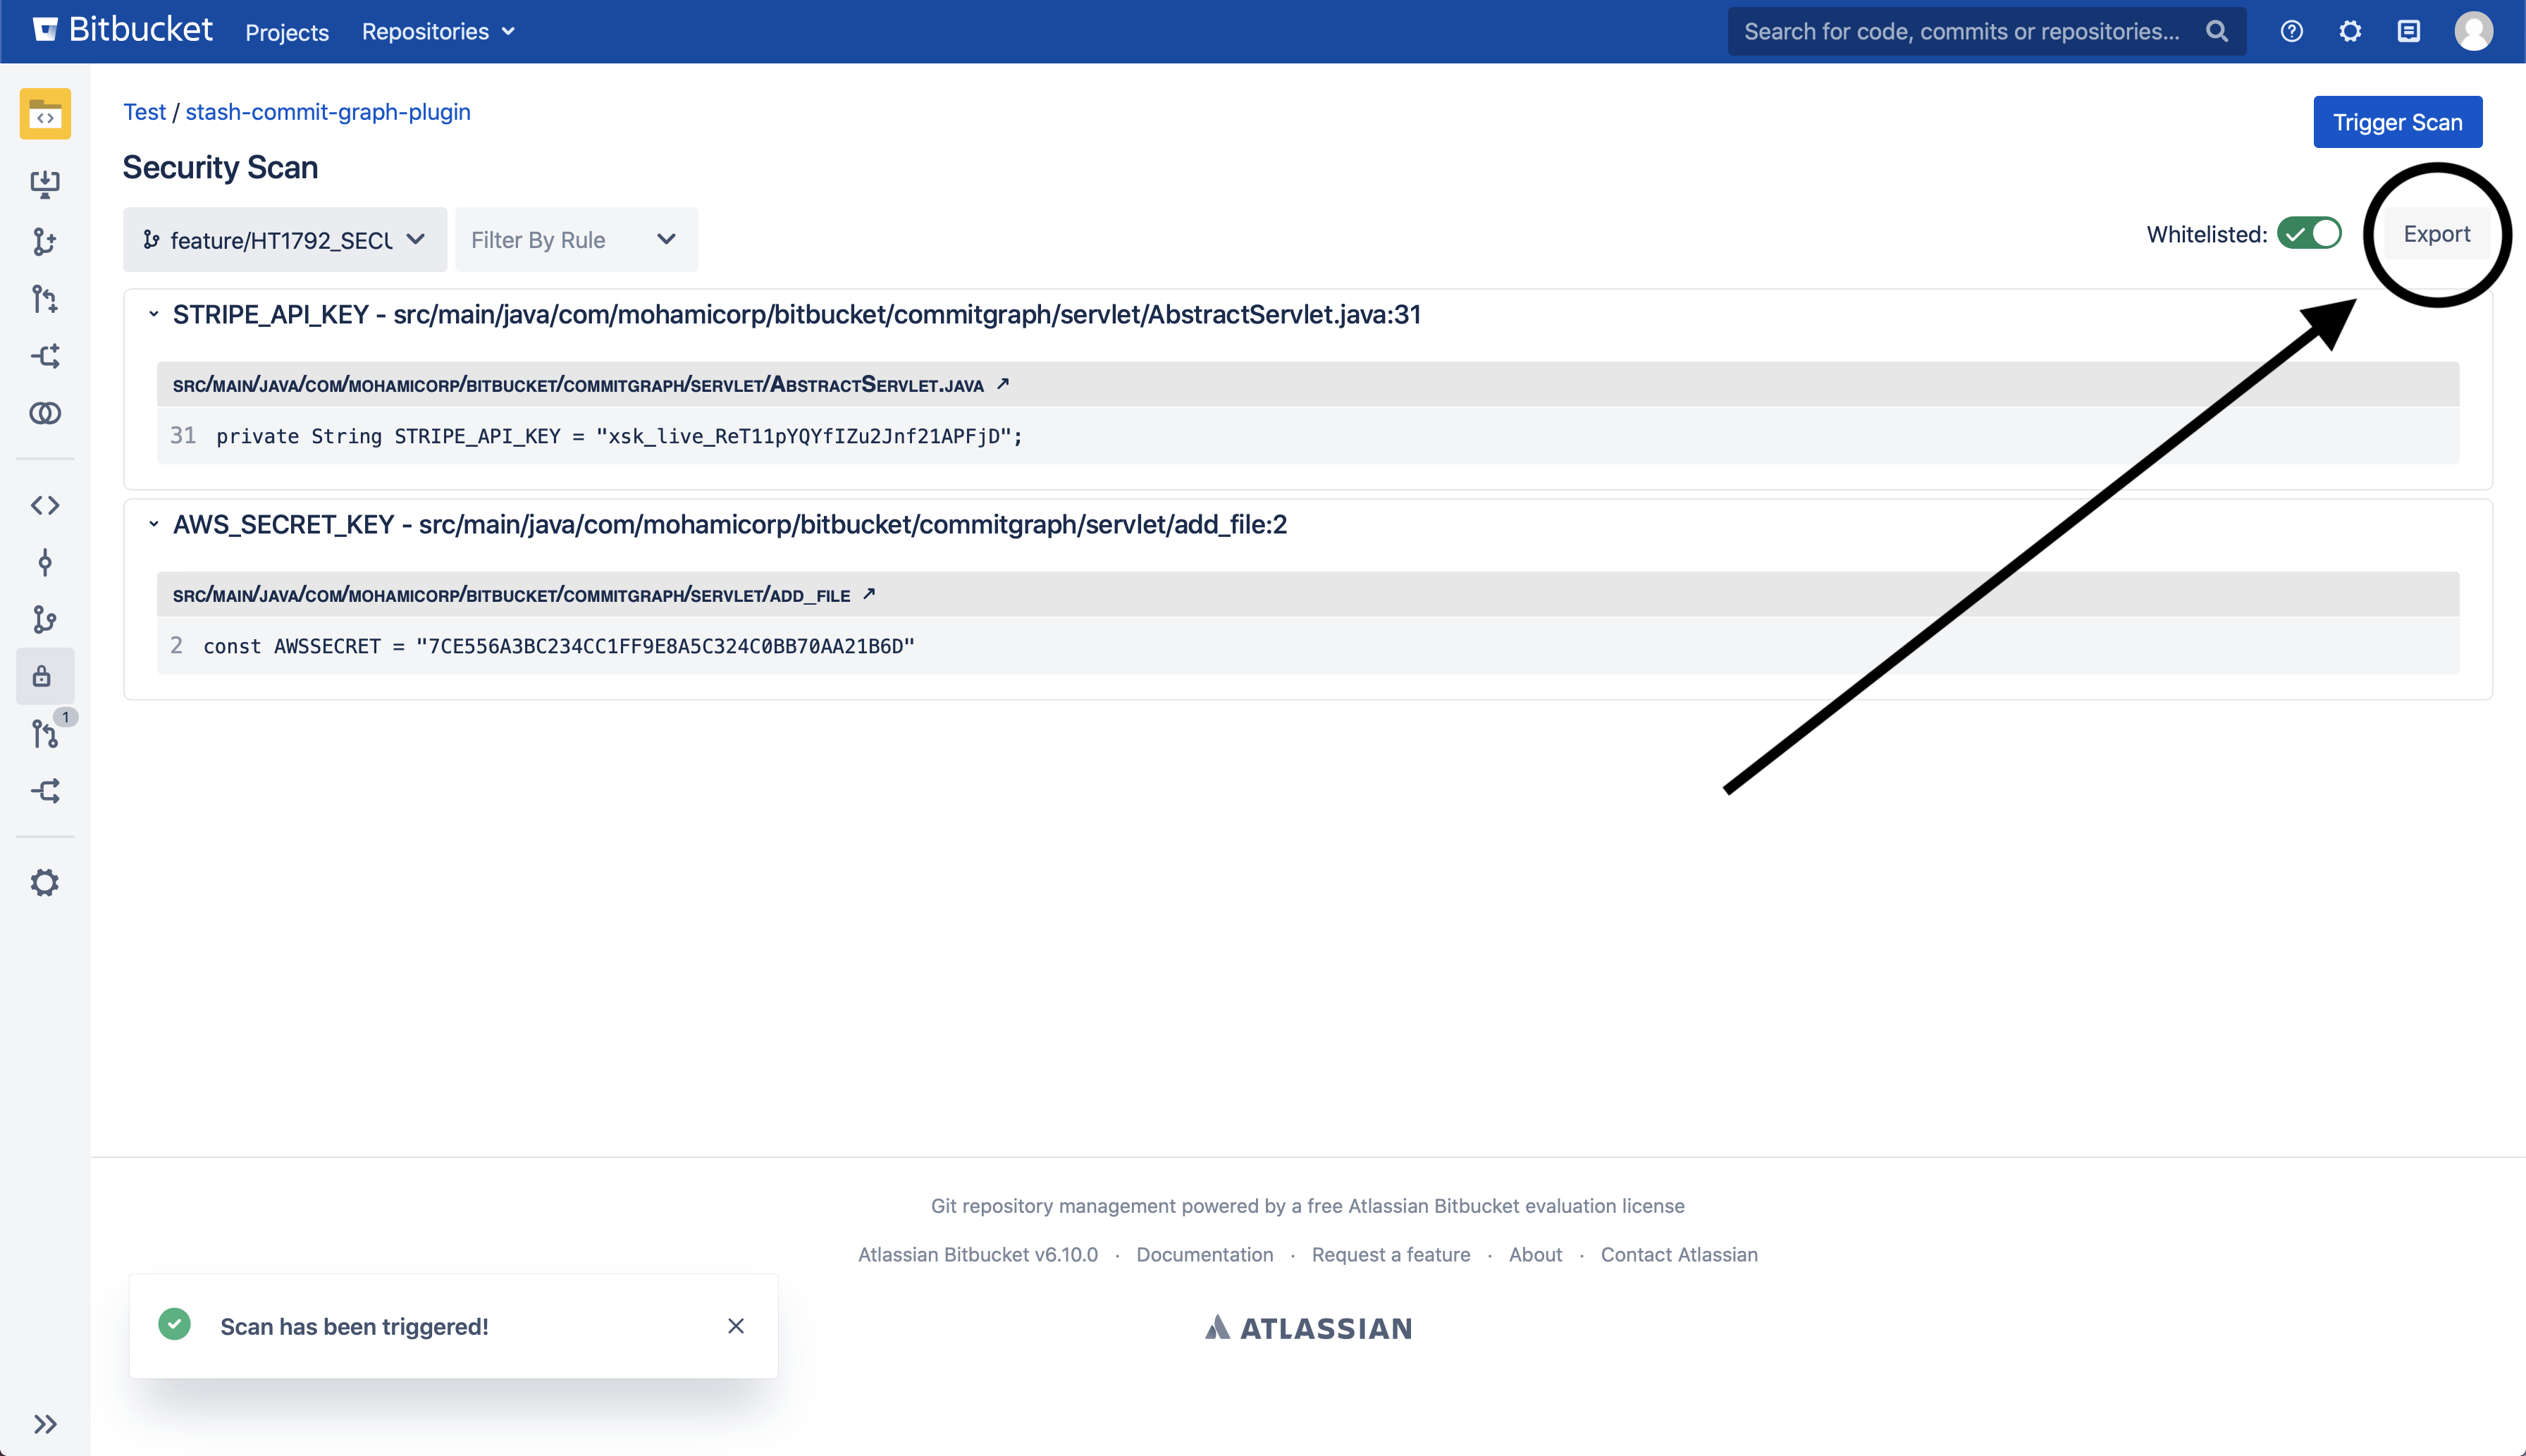Expand the sidebar with double chevron
Screen dimensions: 2526x1456
(45, 1423)
